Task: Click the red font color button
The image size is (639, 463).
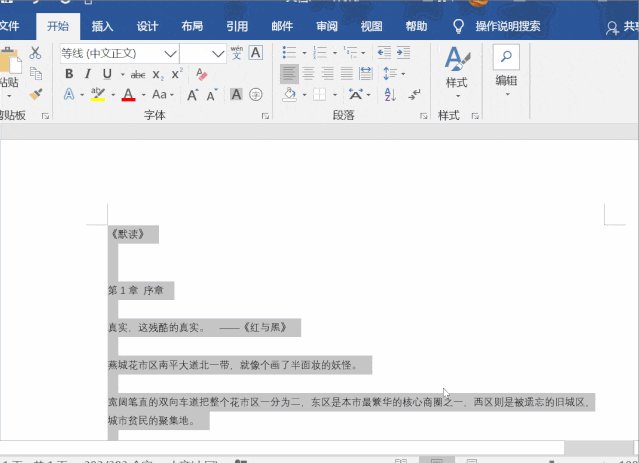Action: click(128, 95)
